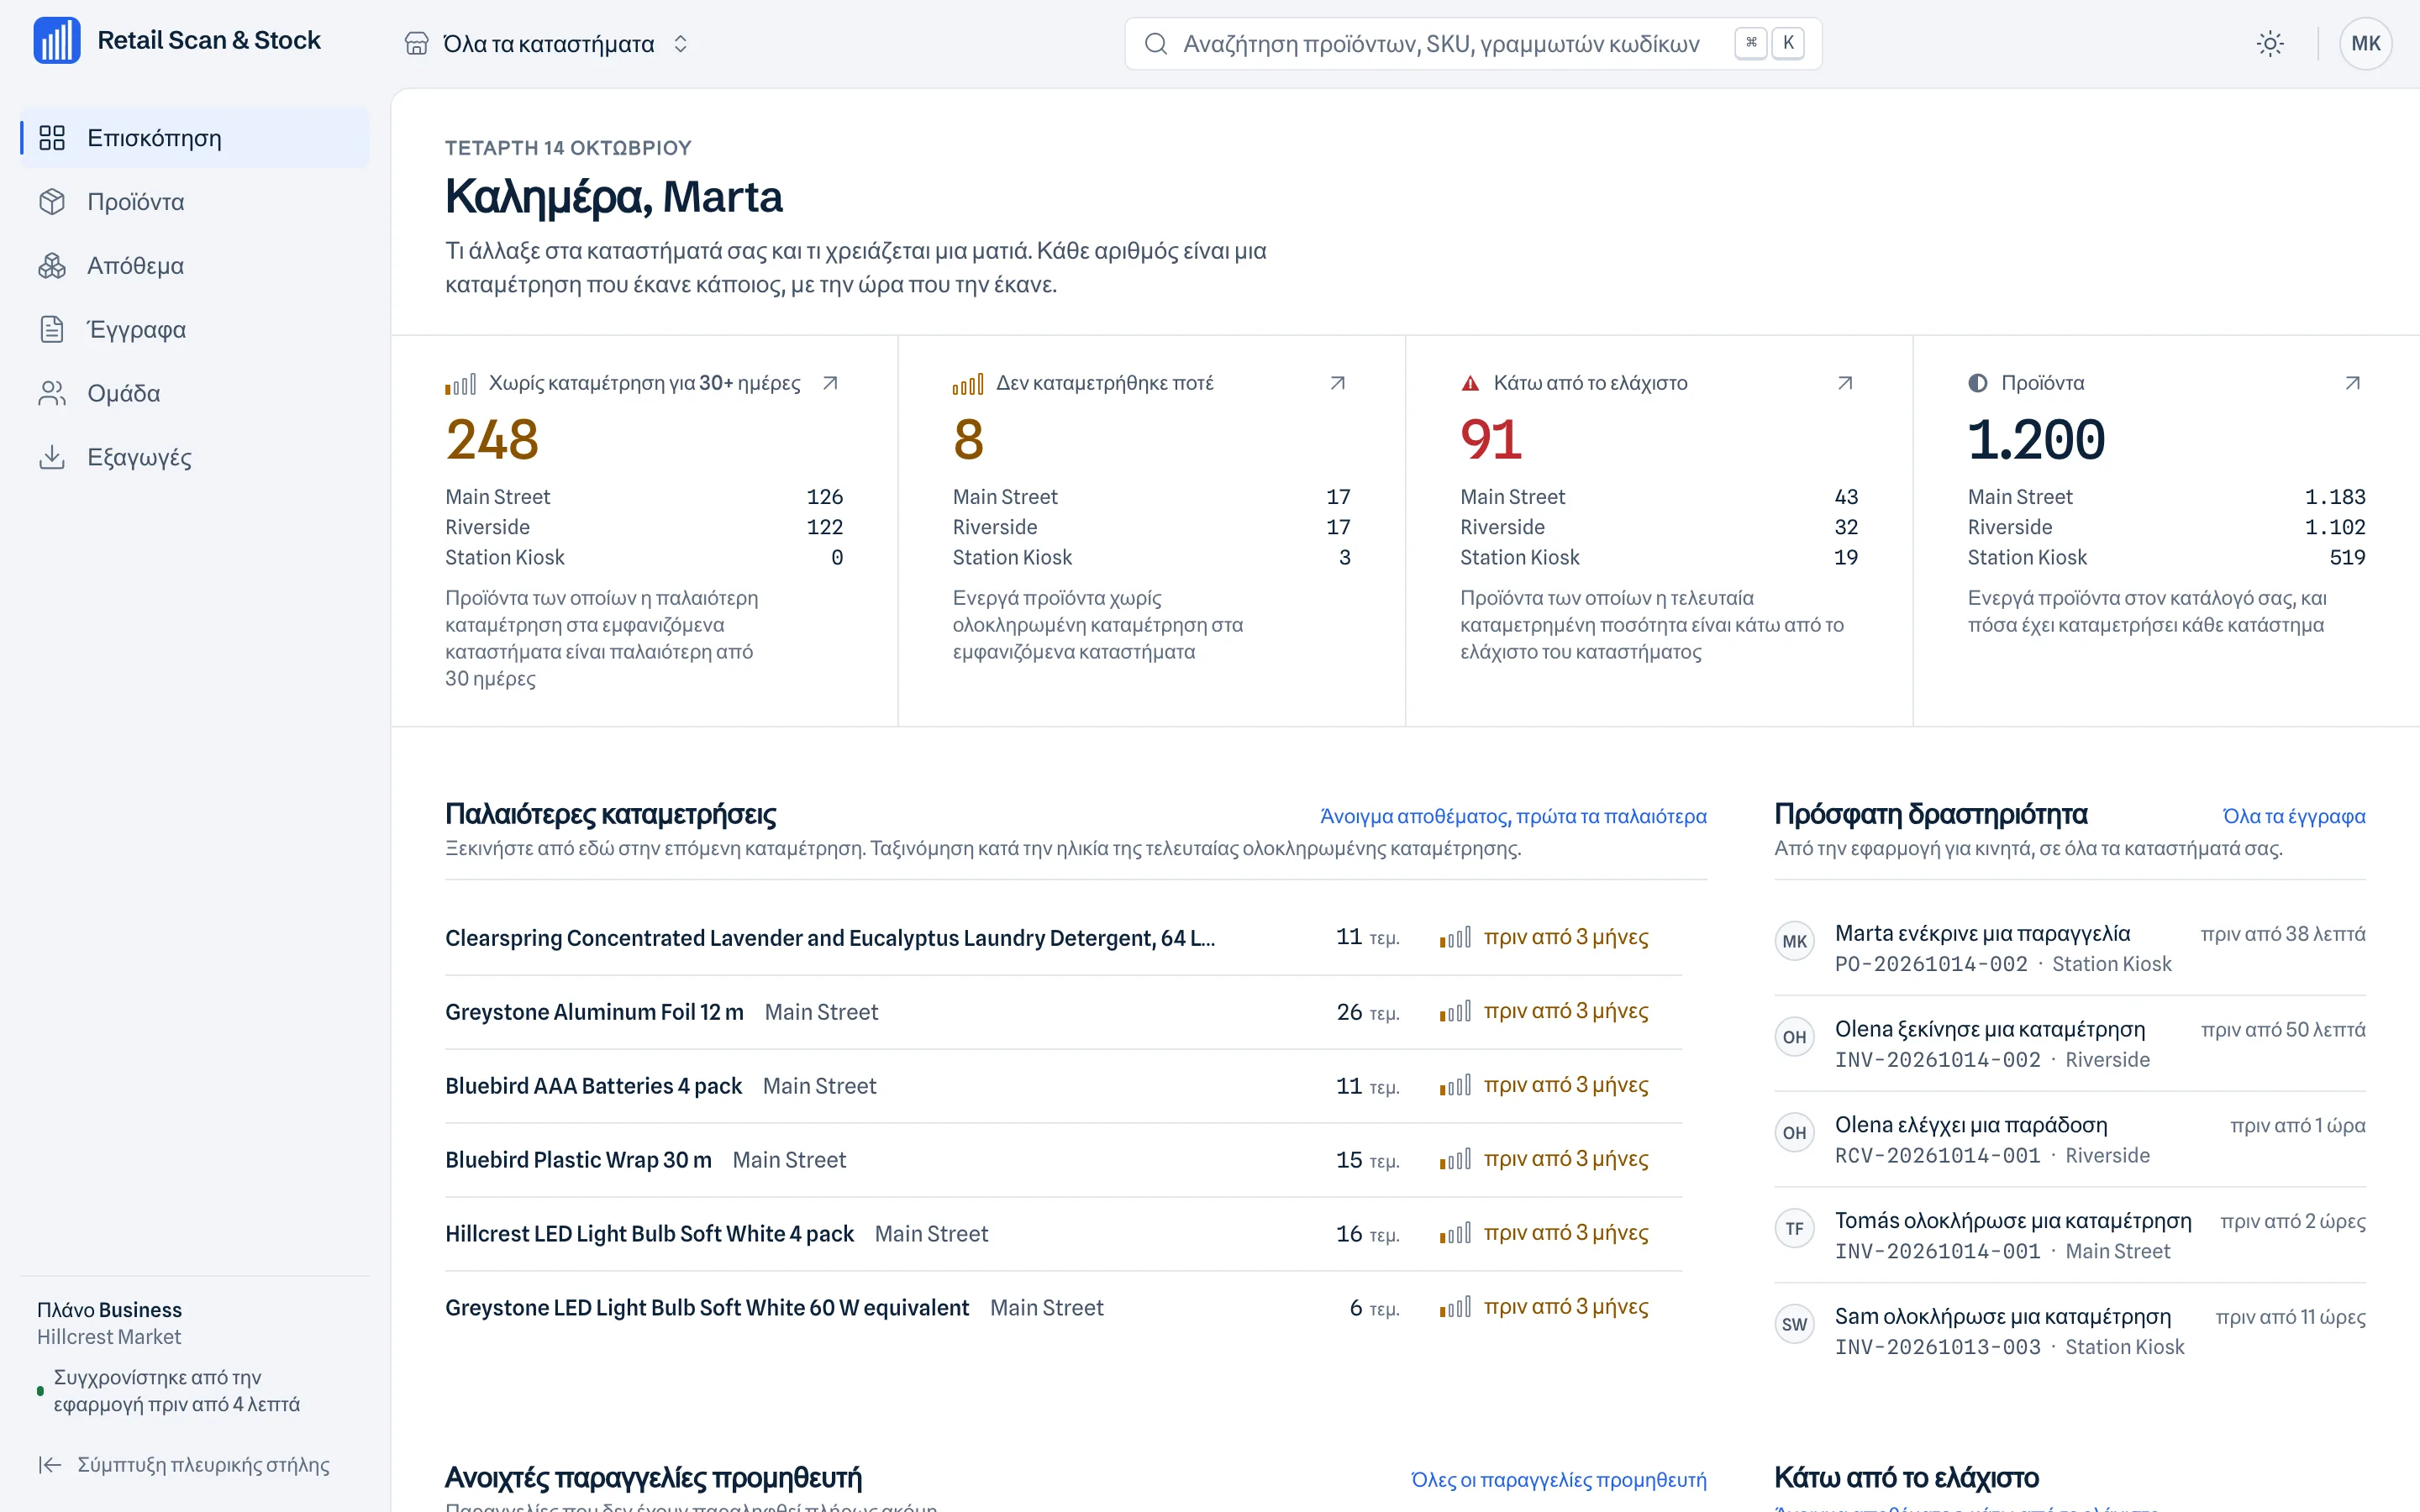The image size is (2420, 1512).
Task: Click the SW avatar in recent activity
Action: tap(1795, 1325)
